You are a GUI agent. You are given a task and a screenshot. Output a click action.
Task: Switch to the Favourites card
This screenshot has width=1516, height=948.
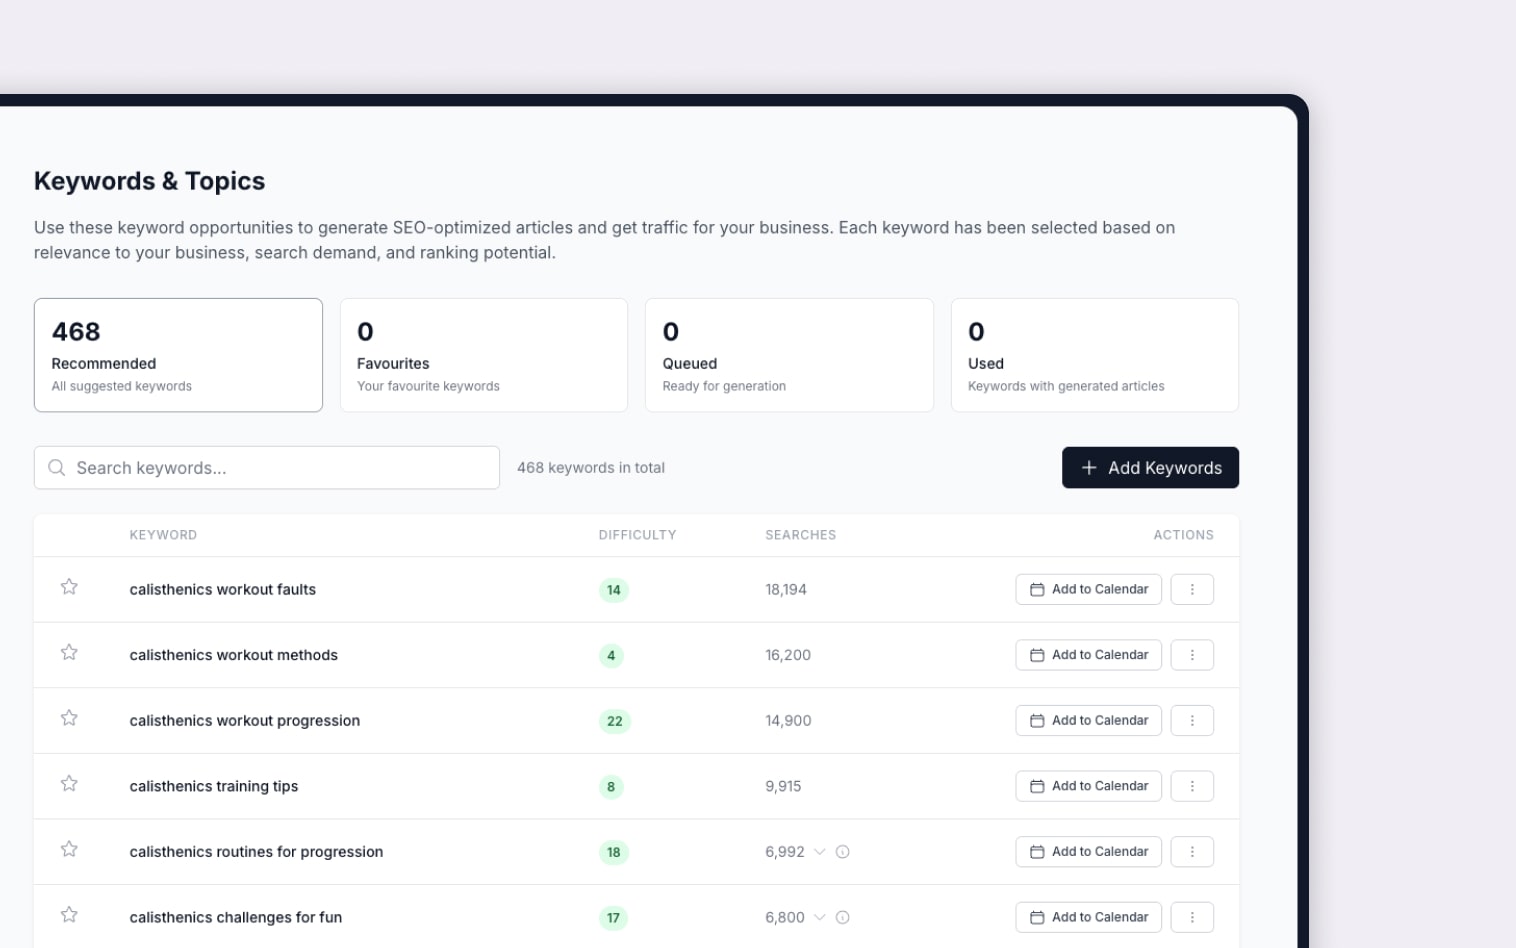pyautogui.click(x=483, y=355)
